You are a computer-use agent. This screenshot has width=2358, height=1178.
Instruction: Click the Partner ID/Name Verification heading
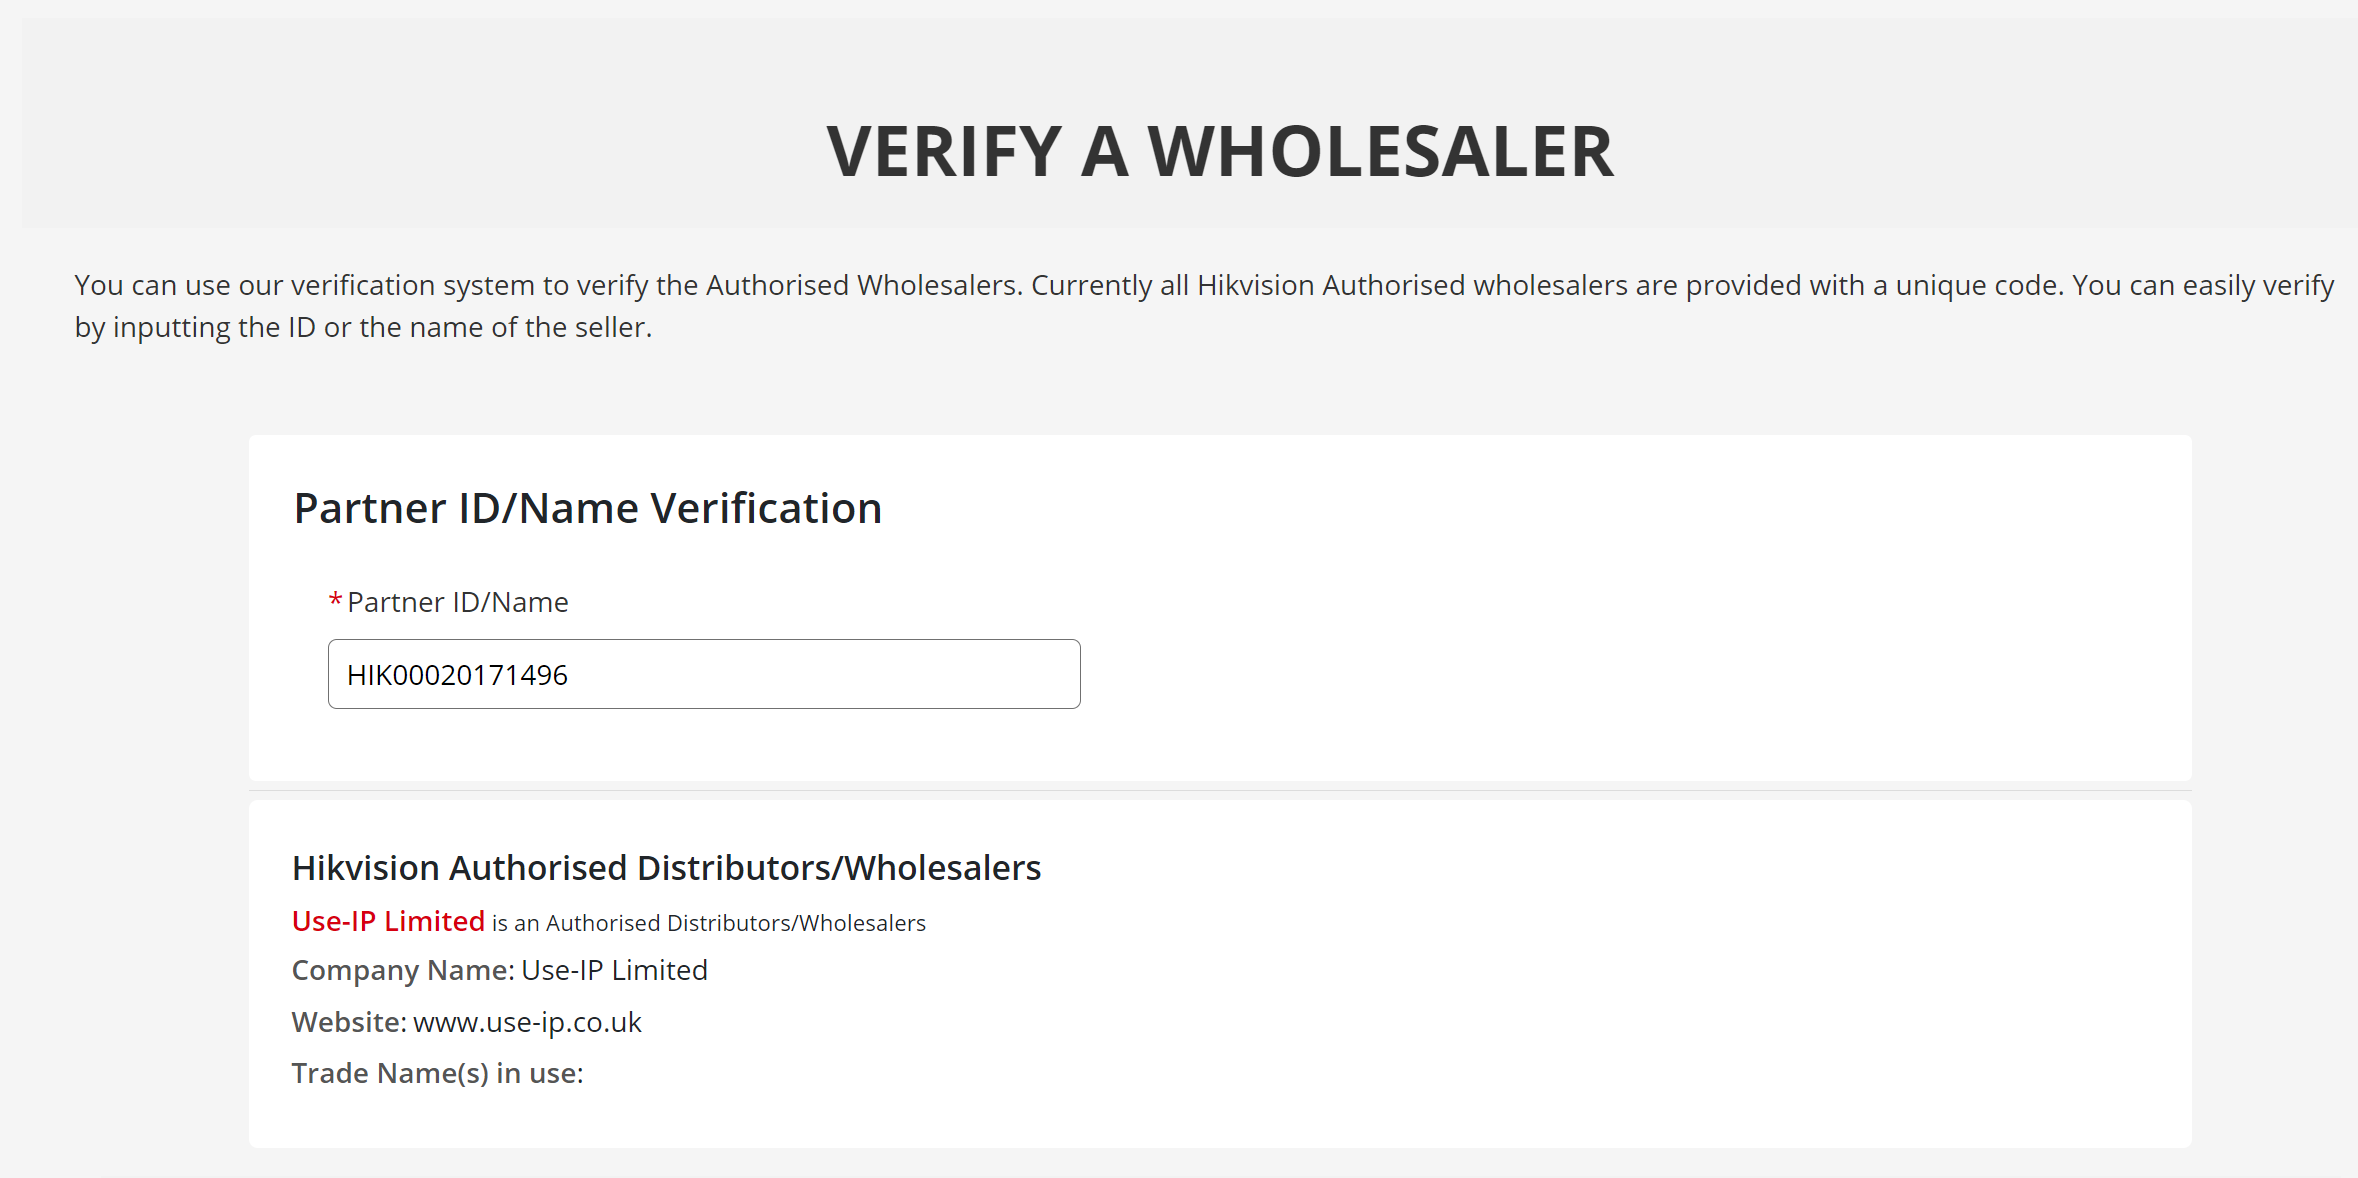[x=587, y=508]
